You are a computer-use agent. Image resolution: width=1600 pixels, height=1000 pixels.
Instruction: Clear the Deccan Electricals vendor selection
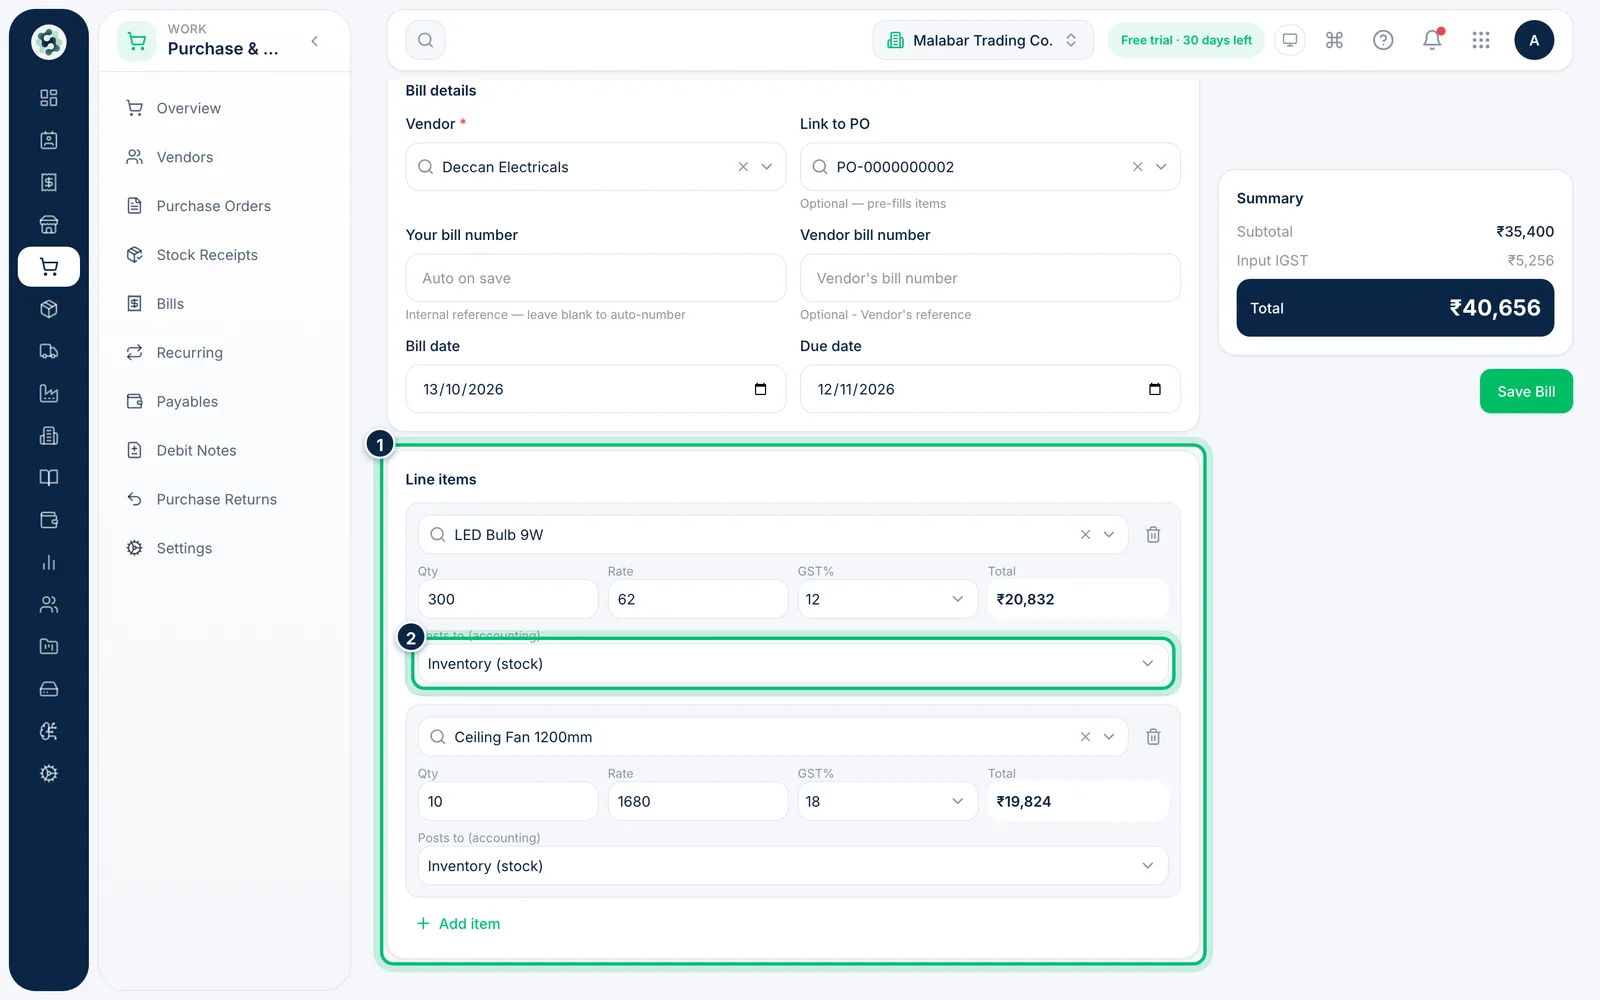[743, 167]
